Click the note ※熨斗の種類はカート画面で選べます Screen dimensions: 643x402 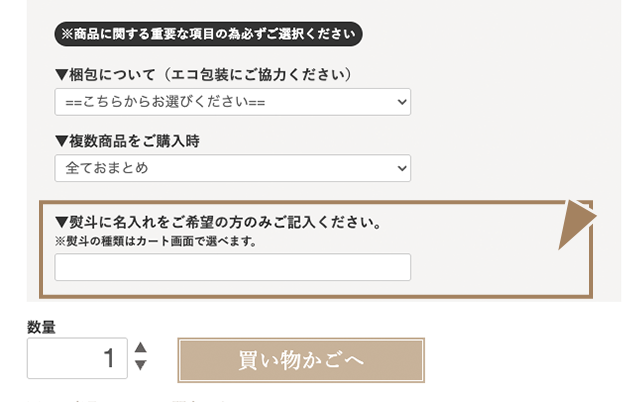coord(155,241)
